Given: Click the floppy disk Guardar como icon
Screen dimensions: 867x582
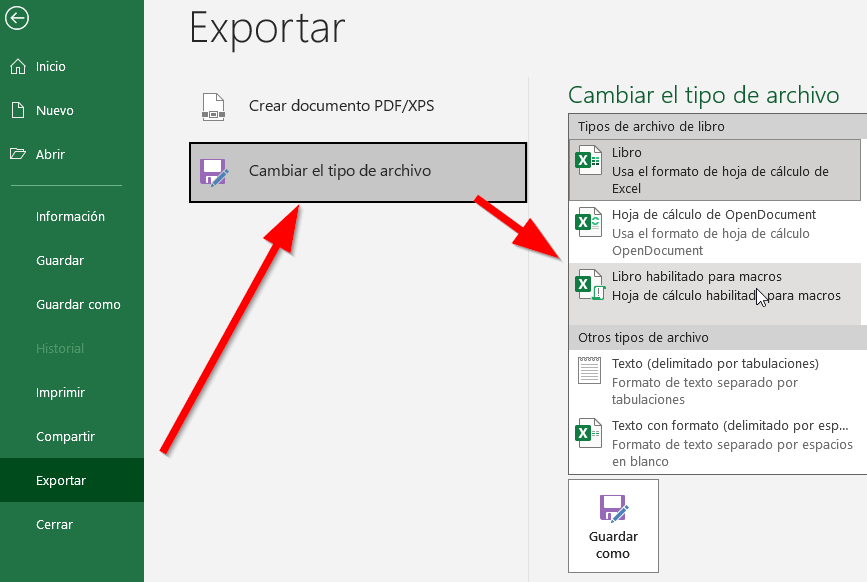Looking at the screenshot, I should 612,508.
